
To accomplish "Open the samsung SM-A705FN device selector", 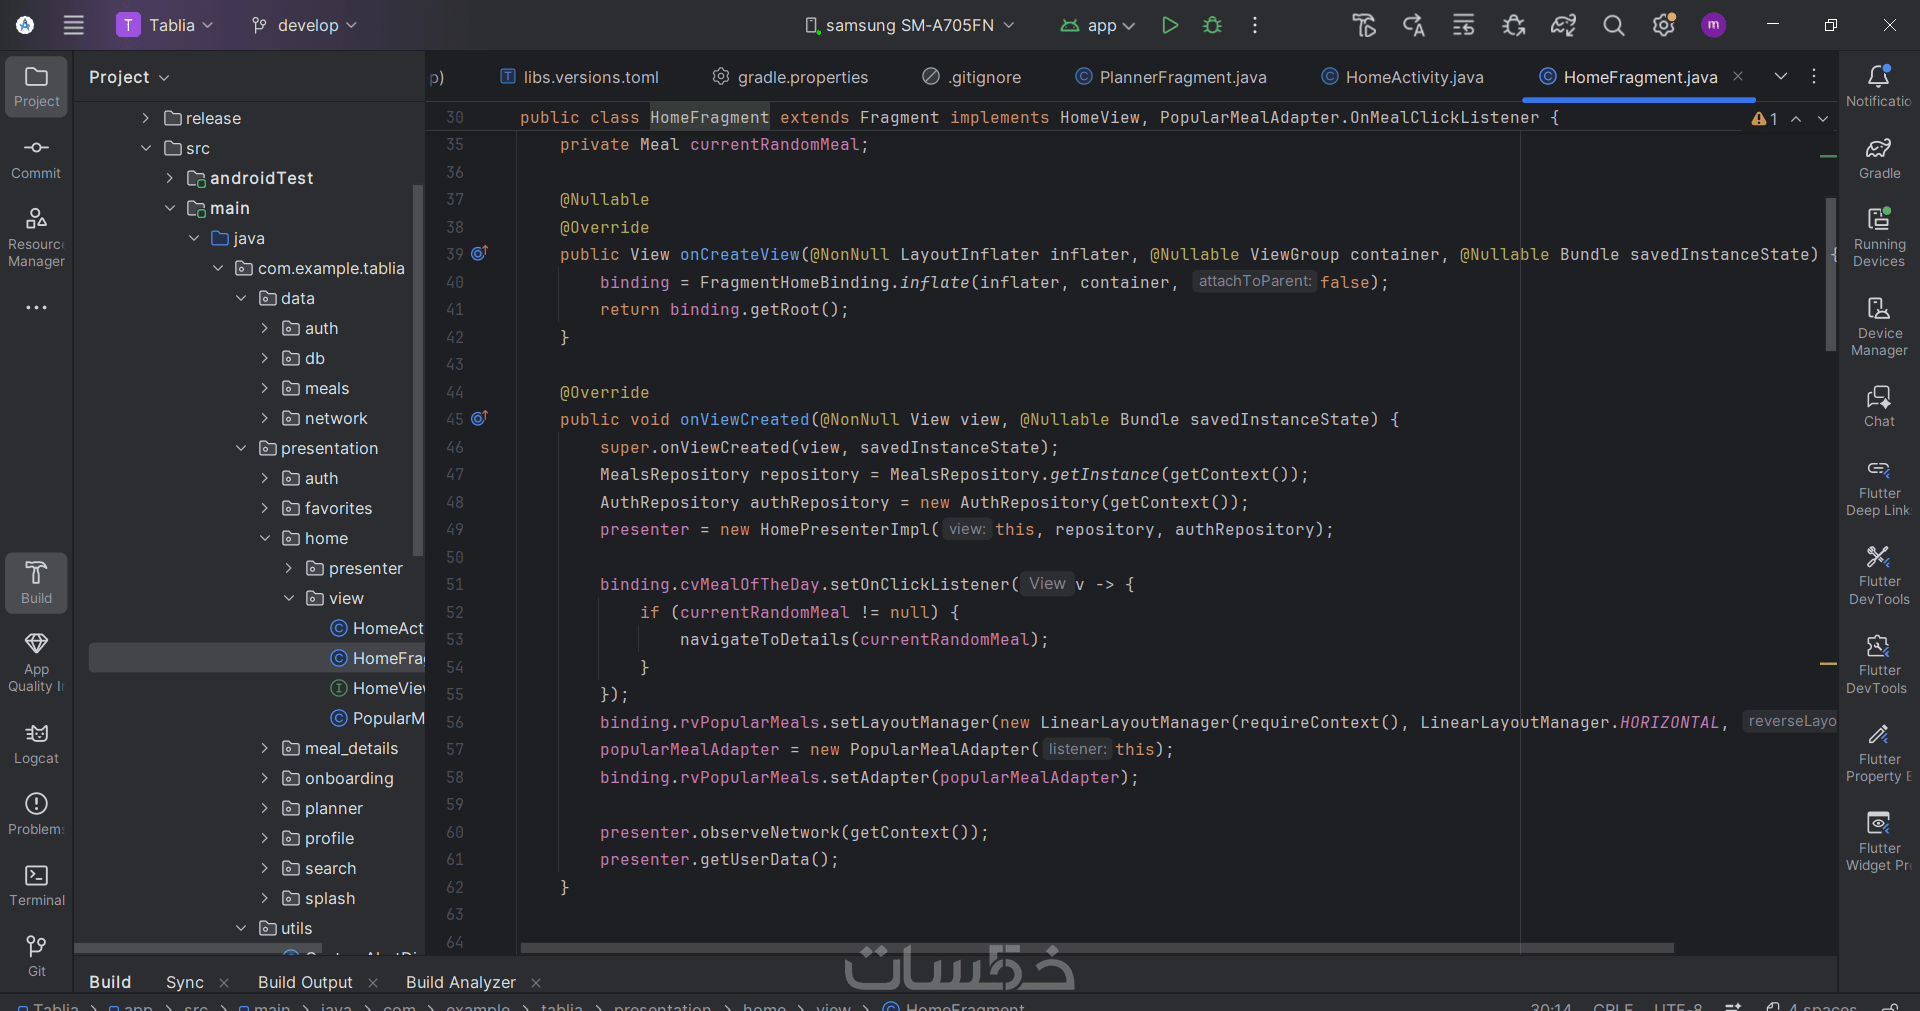I will pos(909,25).
